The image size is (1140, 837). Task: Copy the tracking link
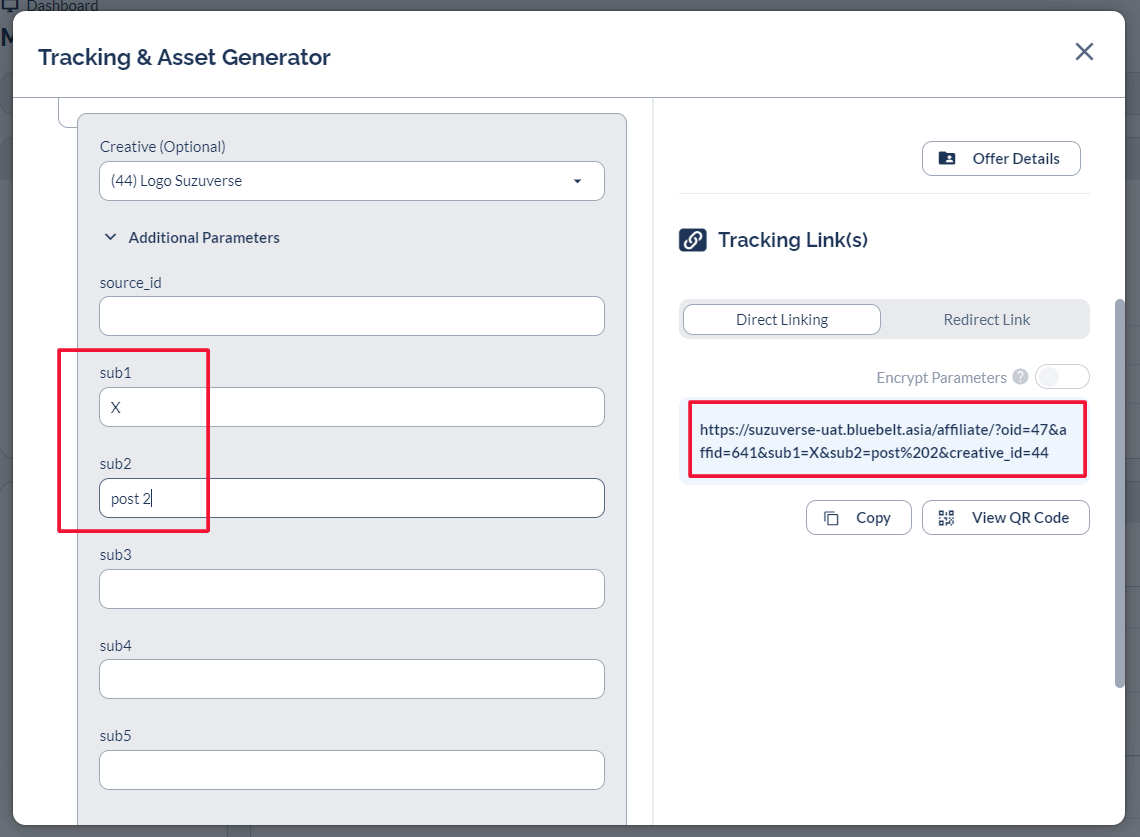(x=858, y=518)
